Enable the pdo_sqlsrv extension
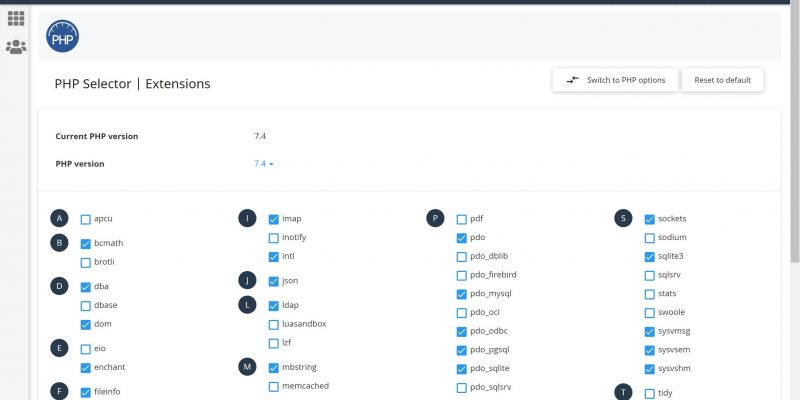 [x=462, y=388]
